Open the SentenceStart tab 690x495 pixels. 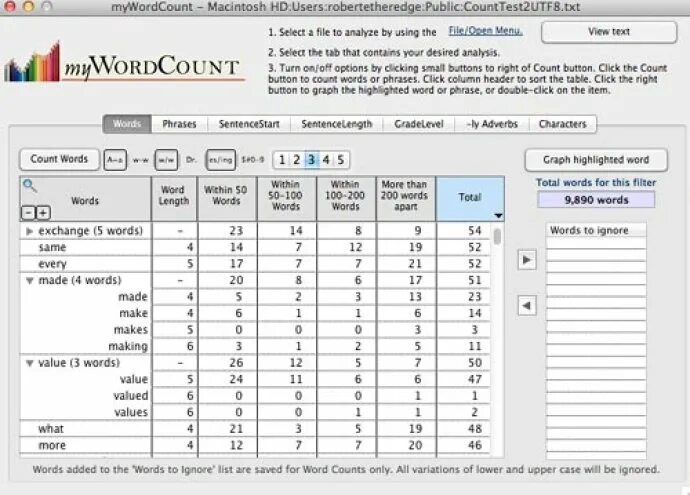point(249,124)
